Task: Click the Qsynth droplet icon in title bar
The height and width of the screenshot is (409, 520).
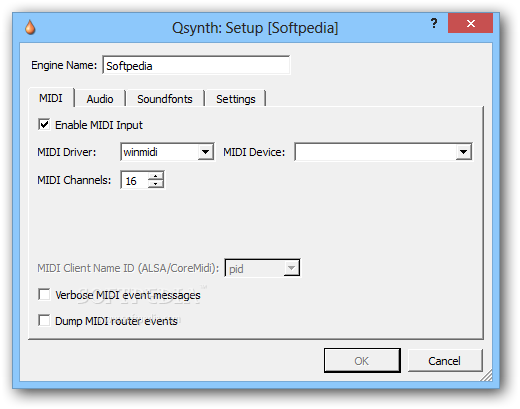Action: click(x=30, y=27)
